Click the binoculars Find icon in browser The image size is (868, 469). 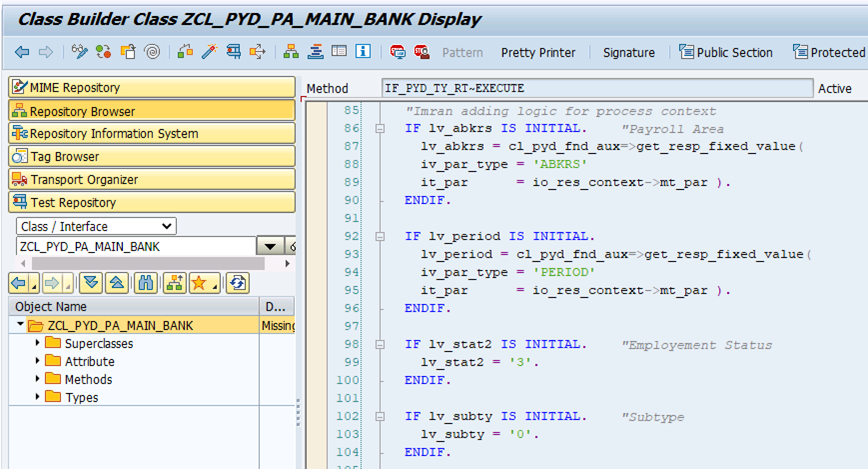tap(147, 283)
